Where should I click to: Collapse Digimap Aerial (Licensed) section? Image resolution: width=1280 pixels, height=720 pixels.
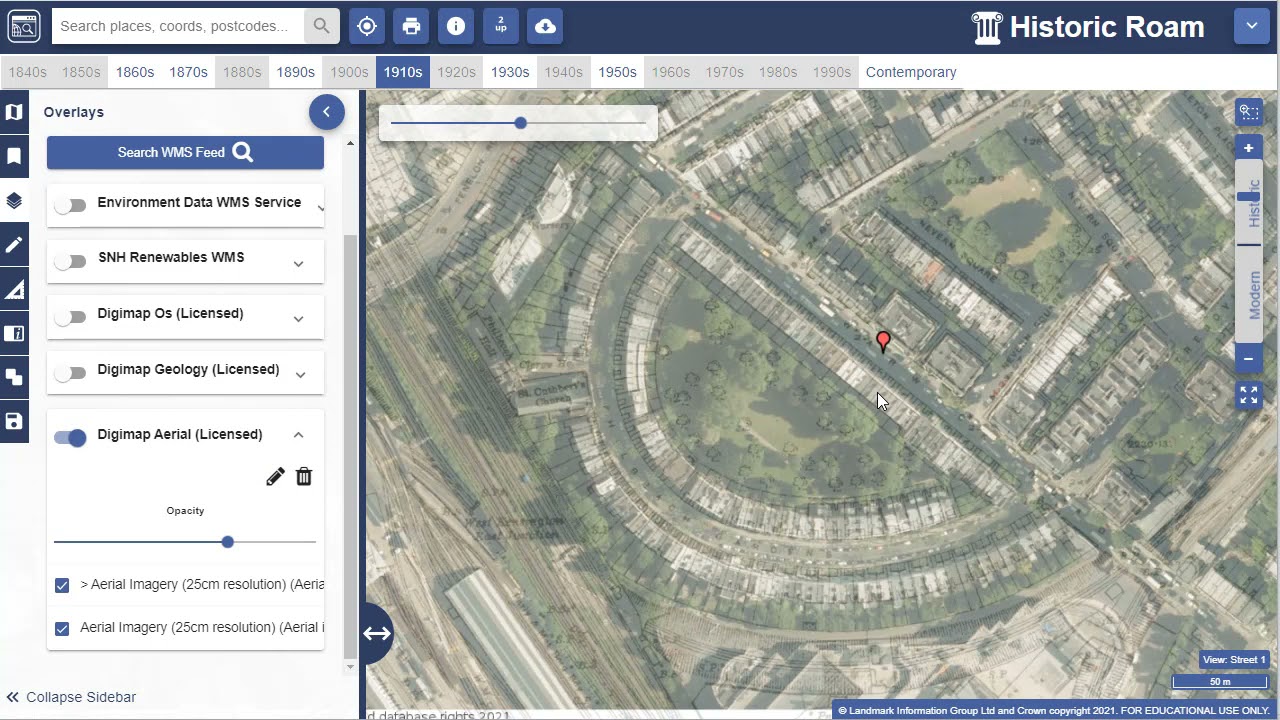298,434
